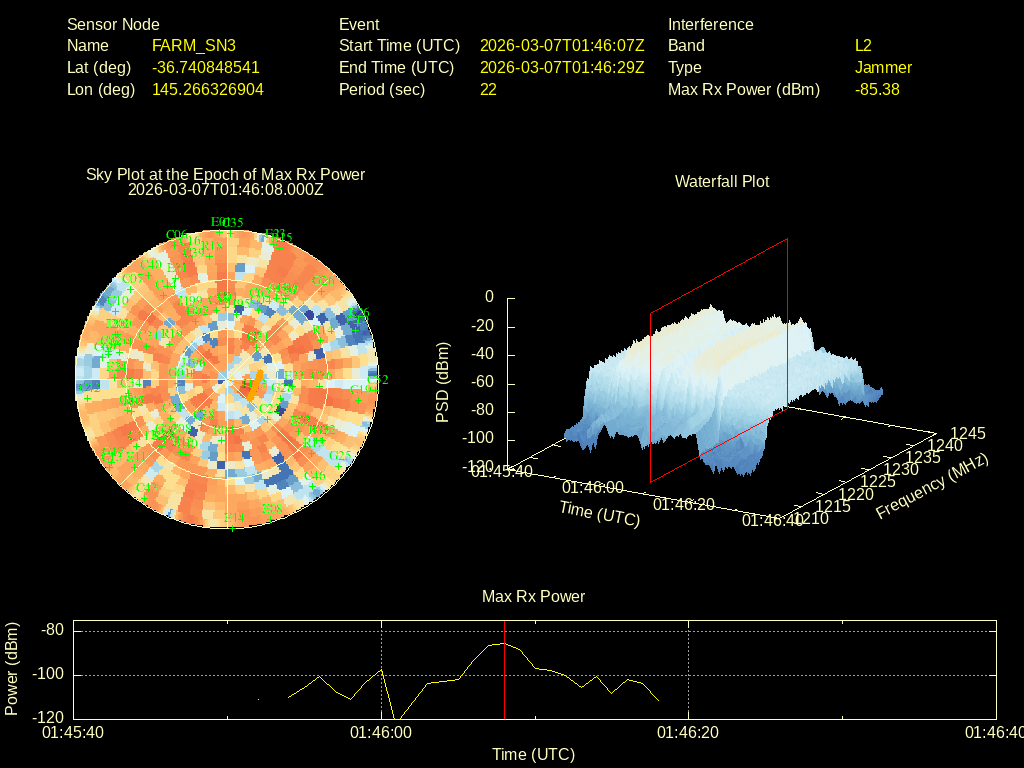The image size is (1024, 768).
Task: Click the Start Time value 01:46:07Z
Action: click(562, 45)
